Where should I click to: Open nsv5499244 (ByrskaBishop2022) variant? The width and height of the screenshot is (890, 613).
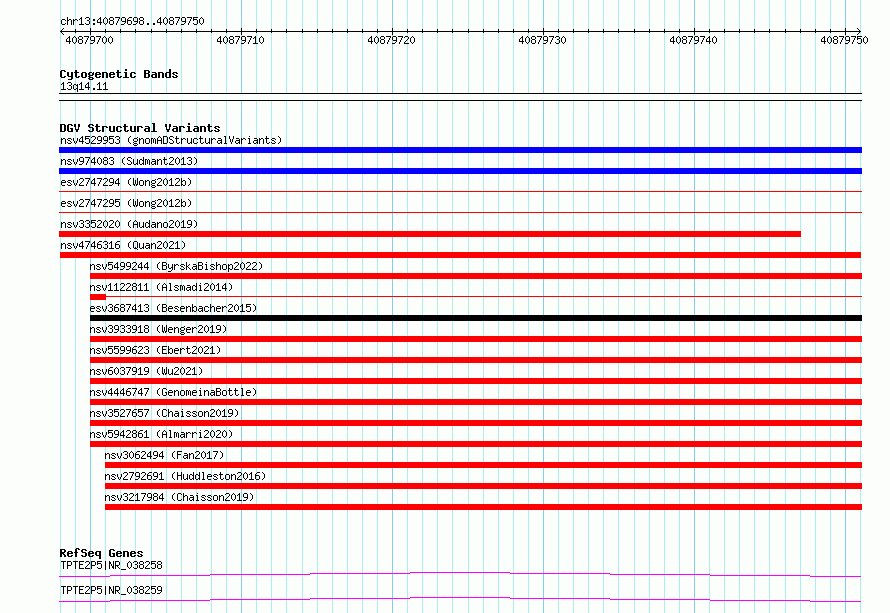point(176,266)
